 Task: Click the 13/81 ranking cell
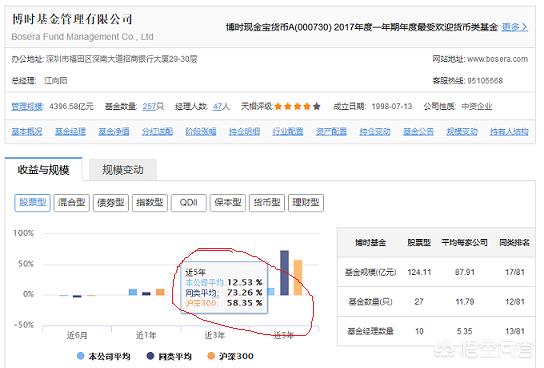[x=515, y=331]
